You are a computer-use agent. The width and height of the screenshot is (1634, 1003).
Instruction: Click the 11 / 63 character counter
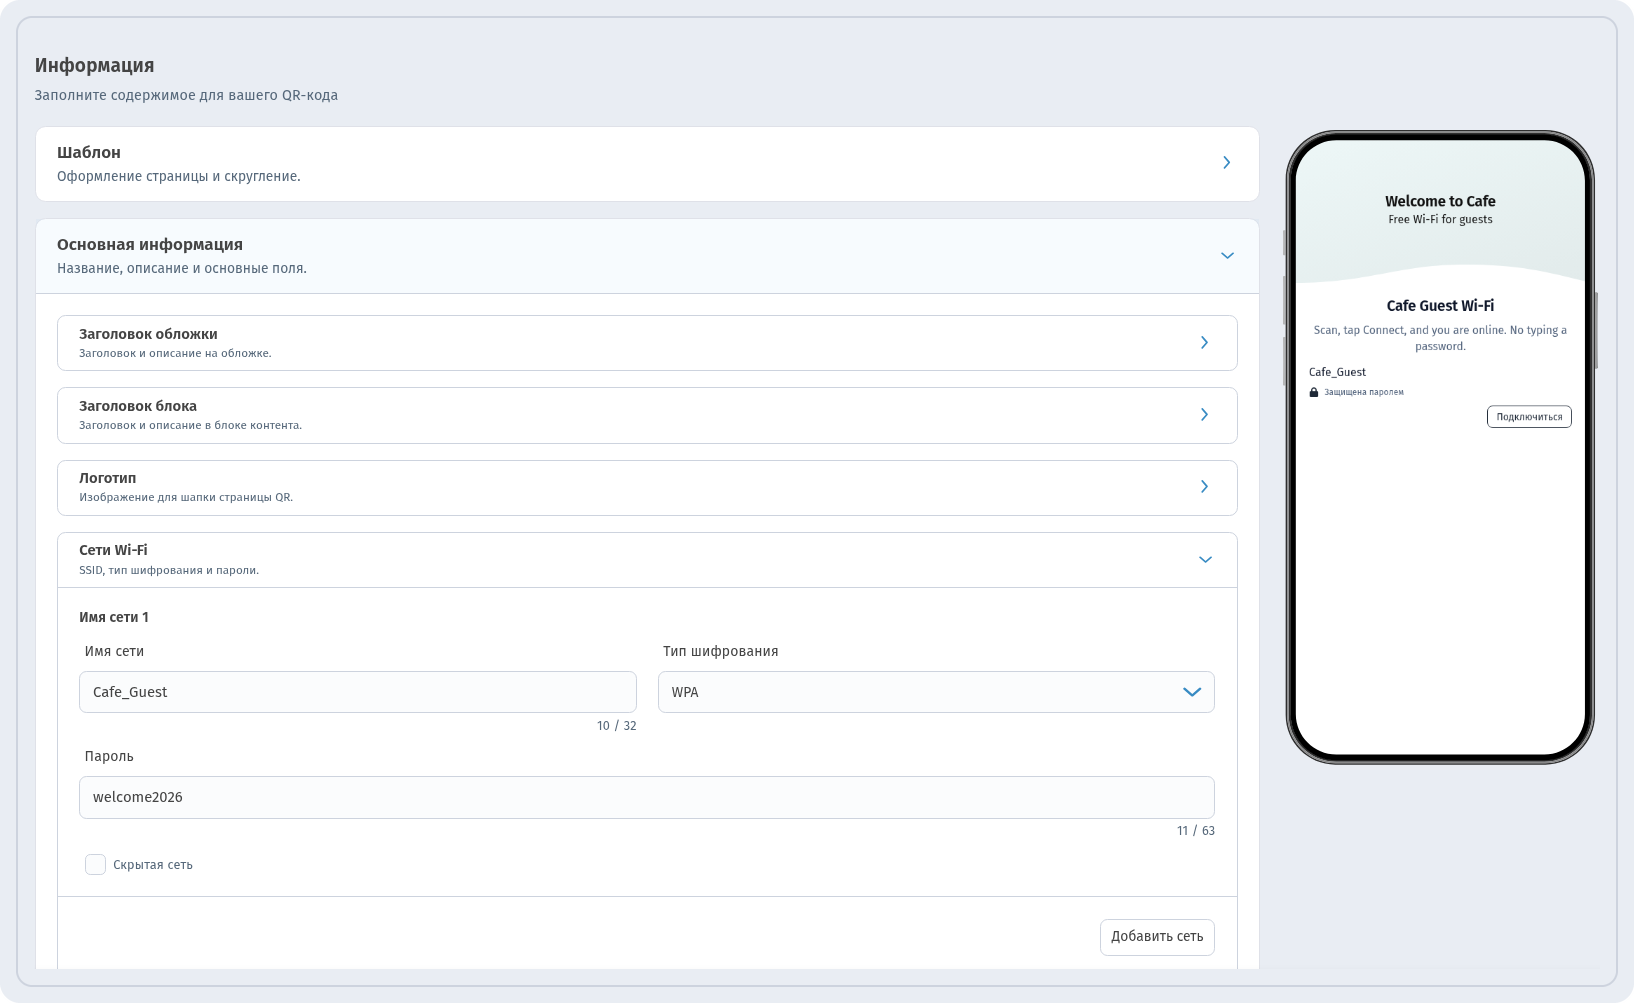coord(1195,831)
